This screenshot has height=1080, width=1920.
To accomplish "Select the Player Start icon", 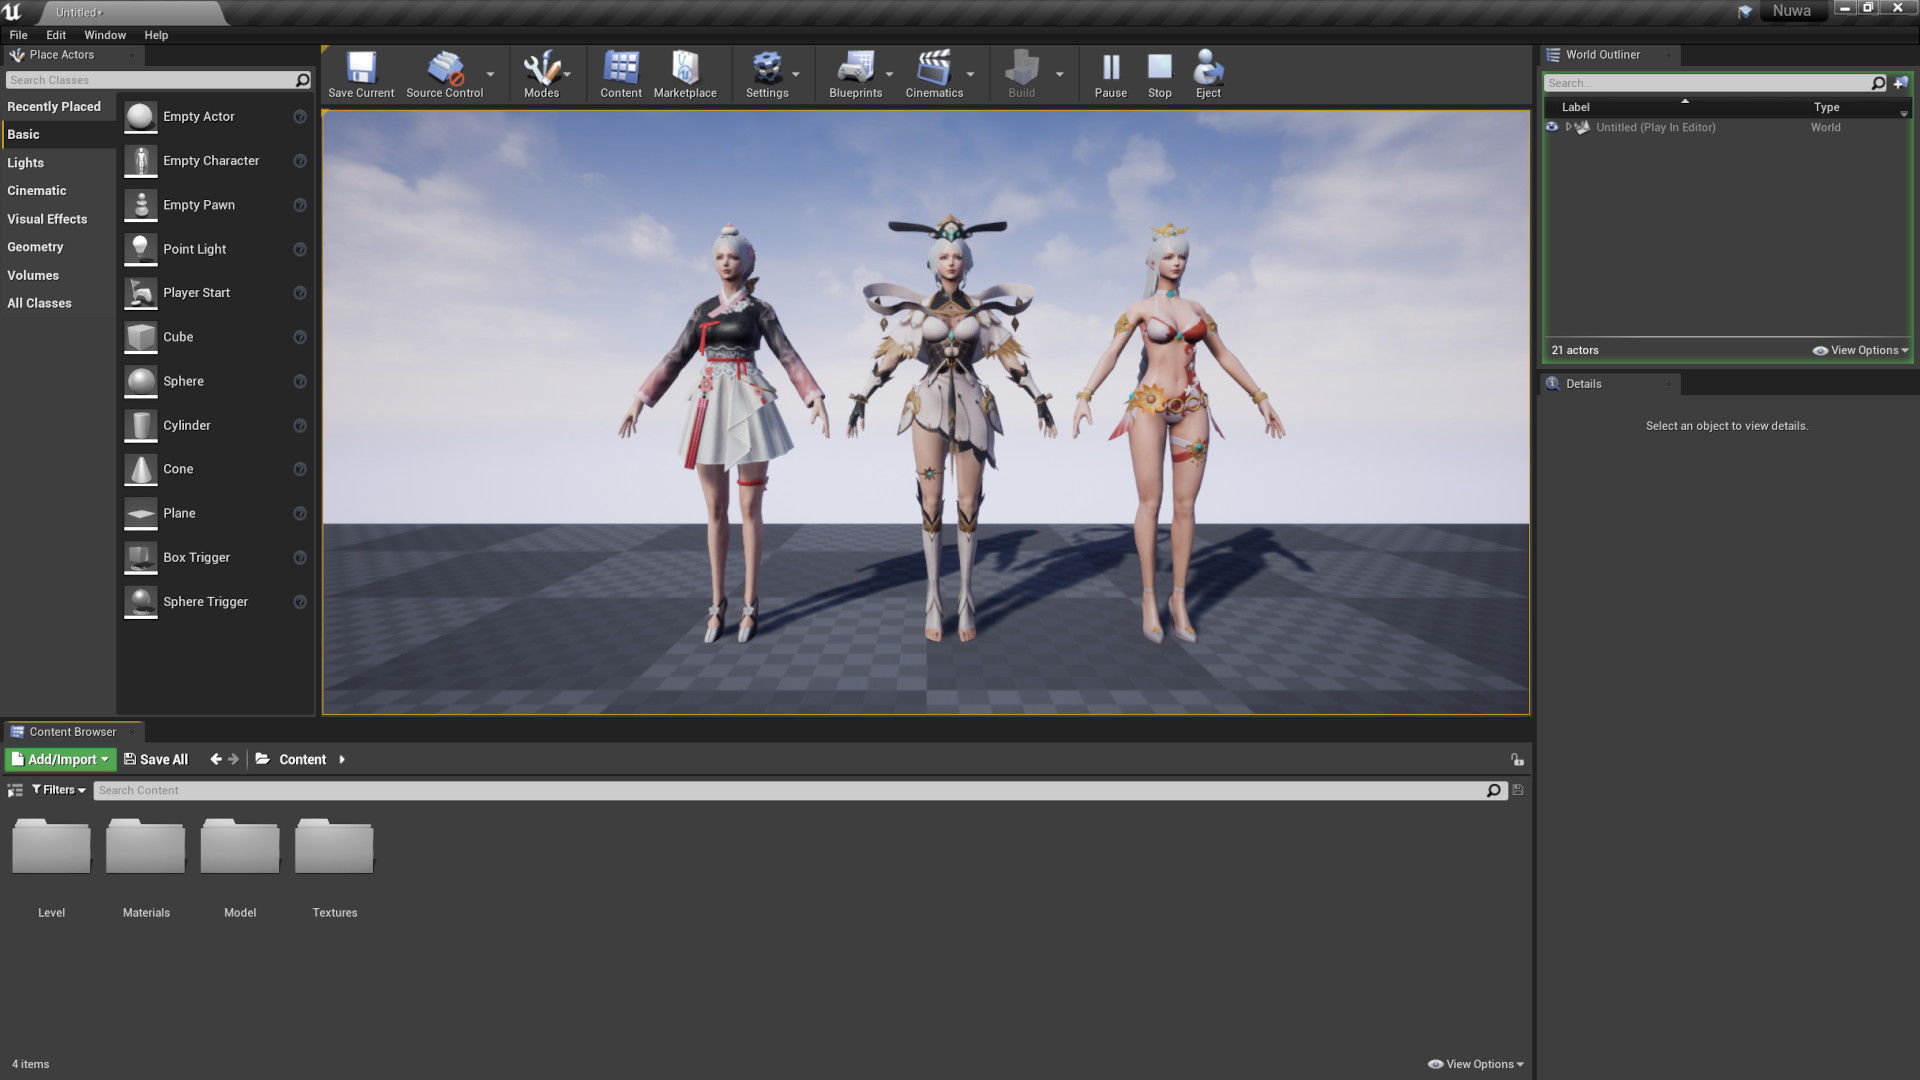I will [x=141, y=293].
